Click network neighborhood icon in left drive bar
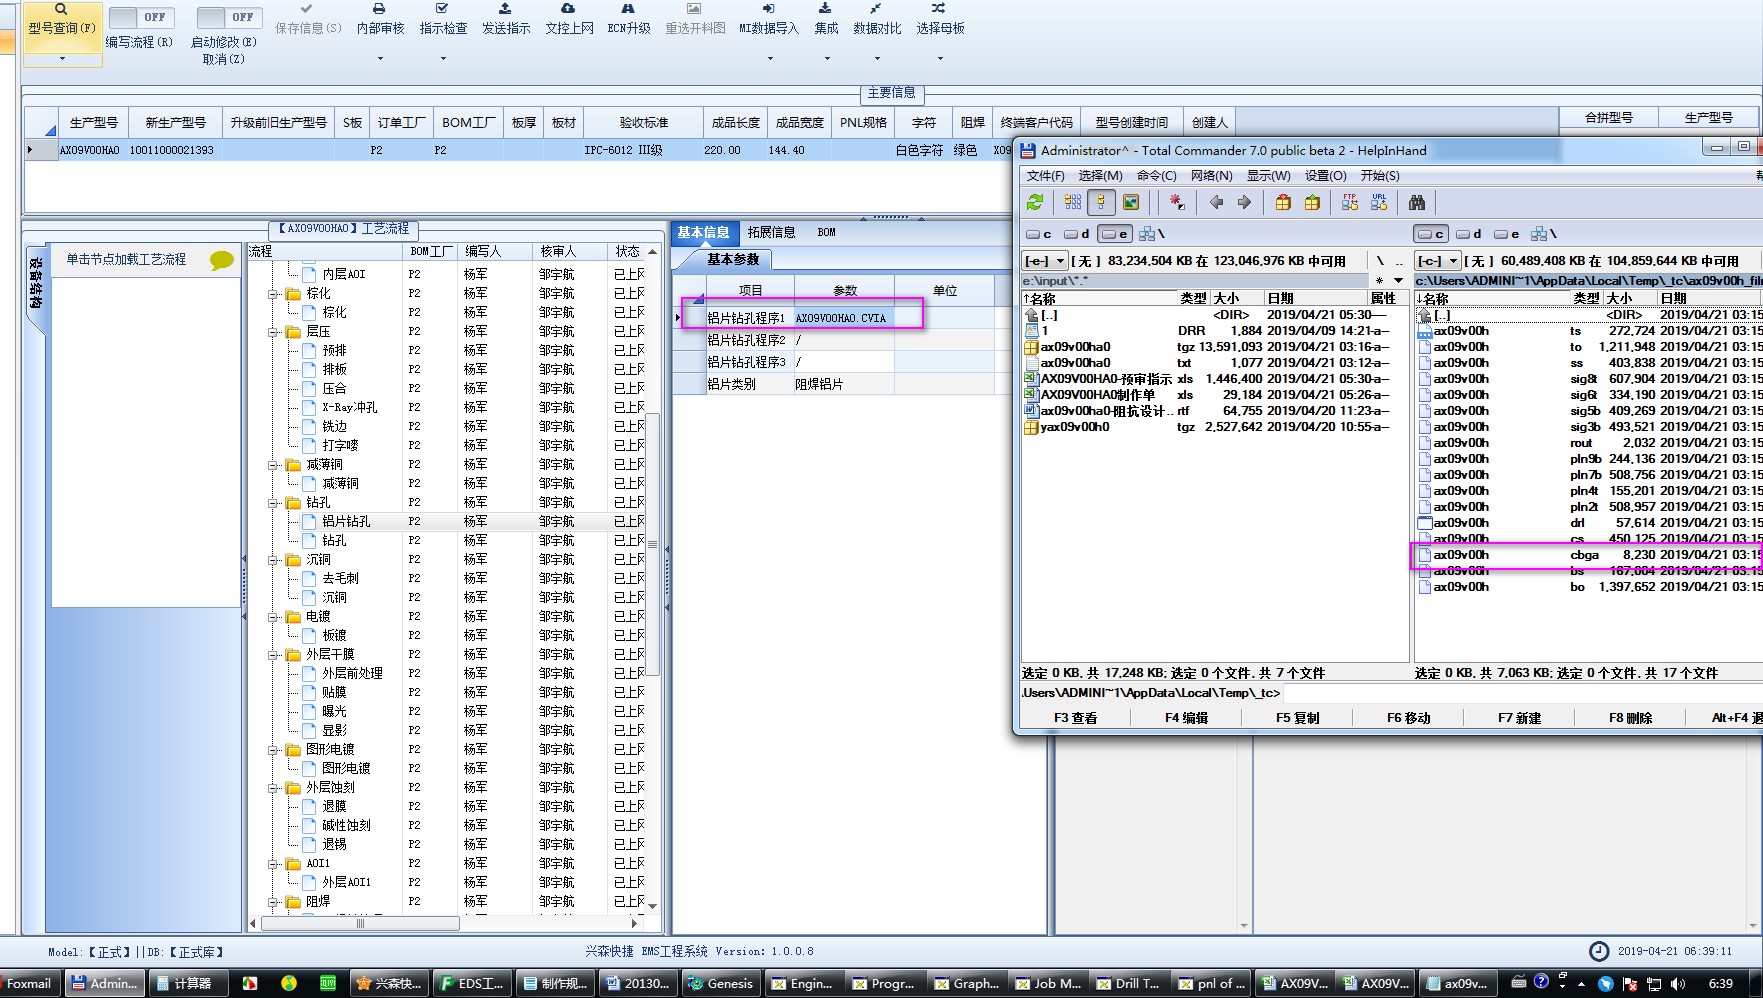This screenshot has height=998, width=1763. click(x=1147, y=234)
